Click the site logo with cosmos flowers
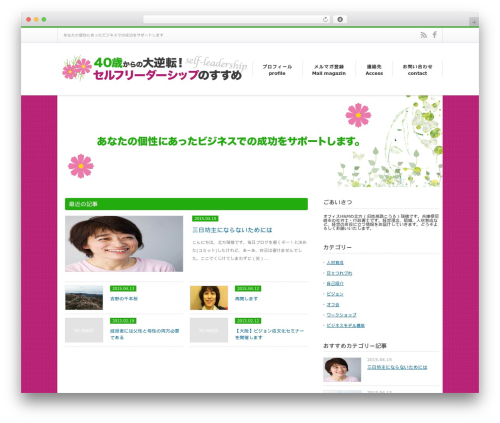Image resolution: width=500 pixels, height=423 pixels. tap(155, 68)
